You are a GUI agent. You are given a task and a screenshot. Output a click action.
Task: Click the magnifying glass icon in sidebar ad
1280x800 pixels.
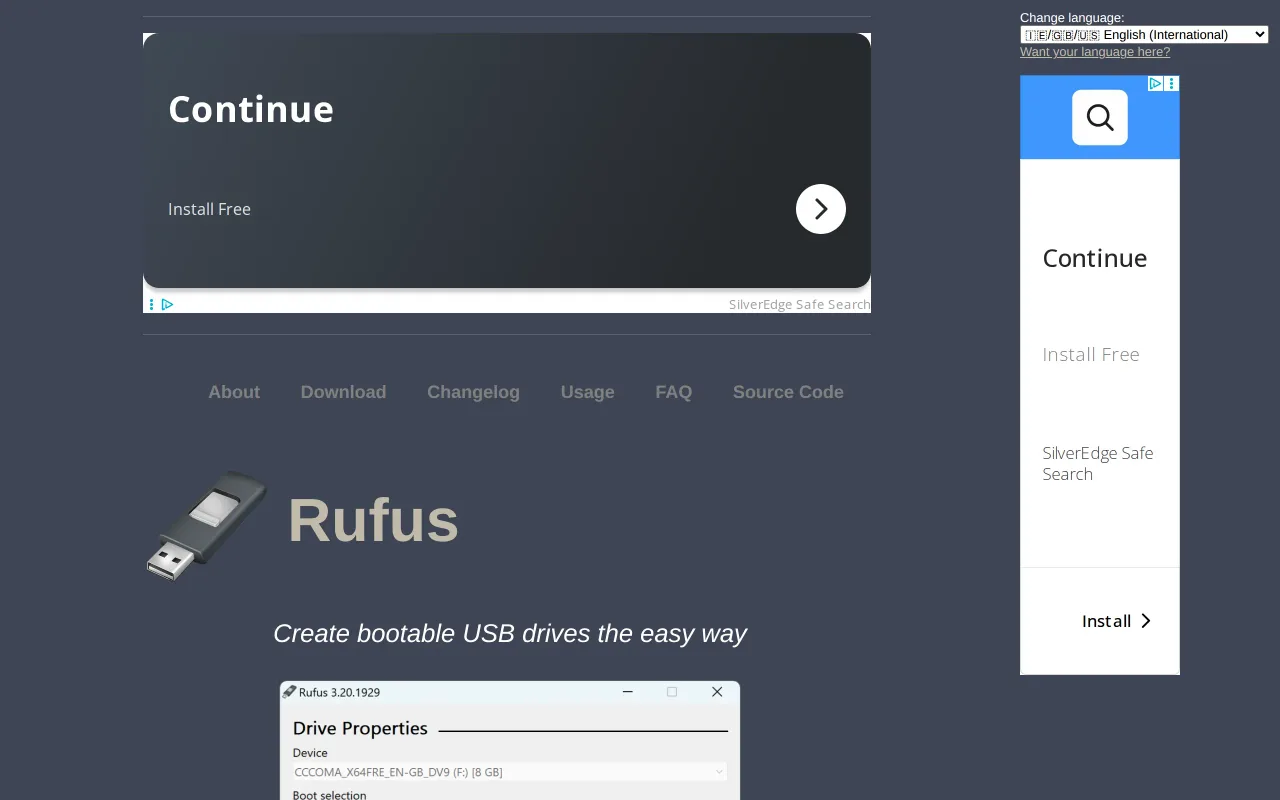(x=1100, y=118)
